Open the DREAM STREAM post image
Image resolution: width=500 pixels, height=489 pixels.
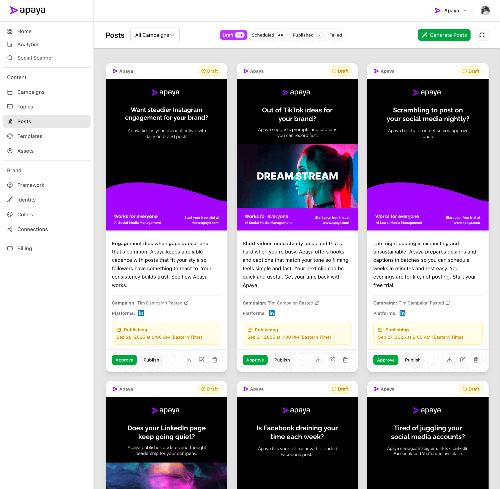(x=297, y=176)
